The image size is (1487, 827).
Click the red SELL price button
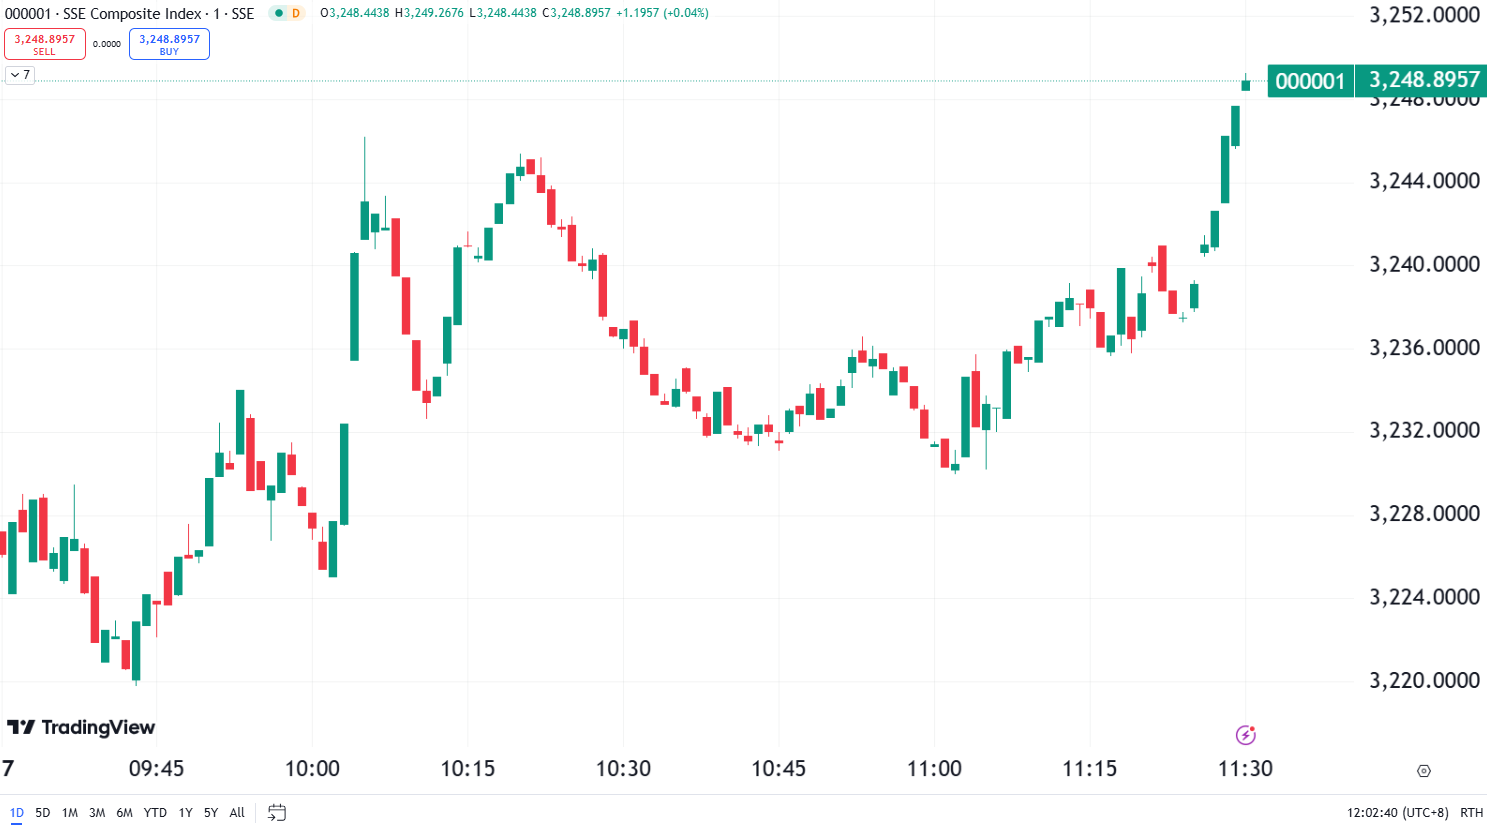pyautogui.click(x=45, y=44)
